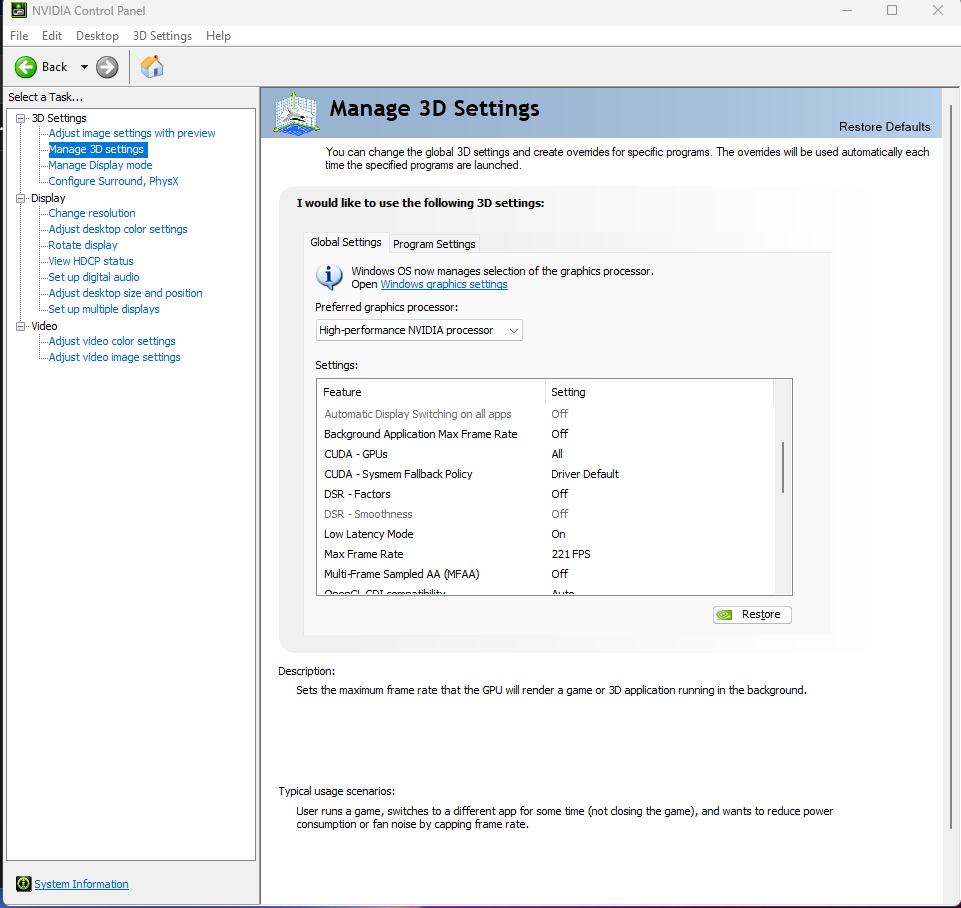The height and width of the screenshot is (908, 961).
Task: Click the Restore button below settings list
Action: coord(752,615)
